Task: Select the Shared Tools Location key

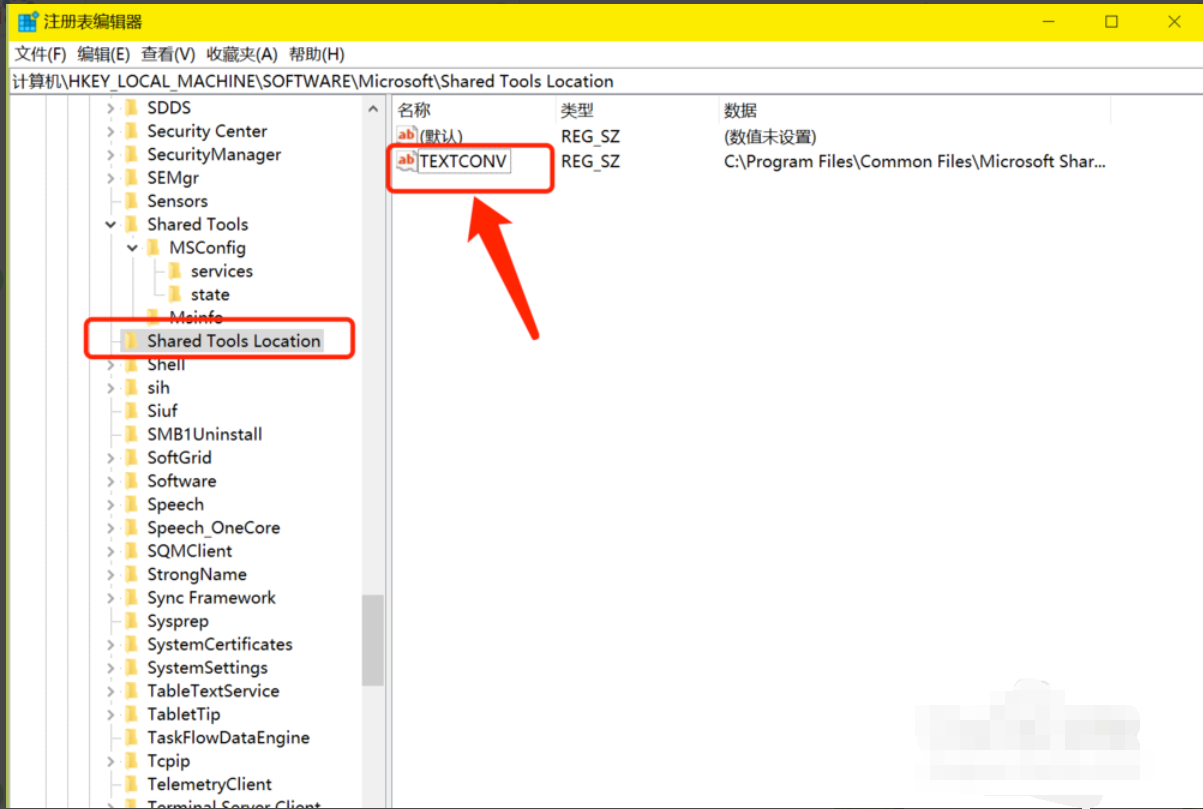Action: (233, 341)
